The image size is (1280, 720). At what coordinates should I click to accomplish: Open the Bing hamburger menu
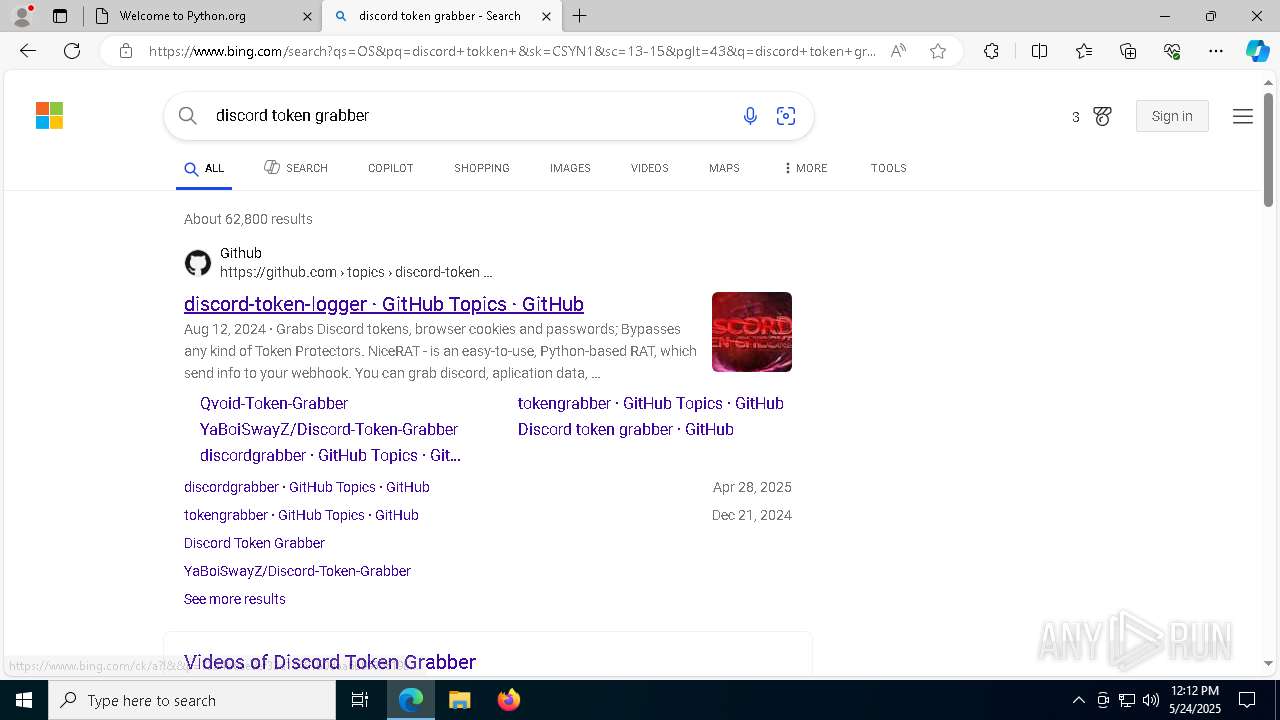point(1243,116)
